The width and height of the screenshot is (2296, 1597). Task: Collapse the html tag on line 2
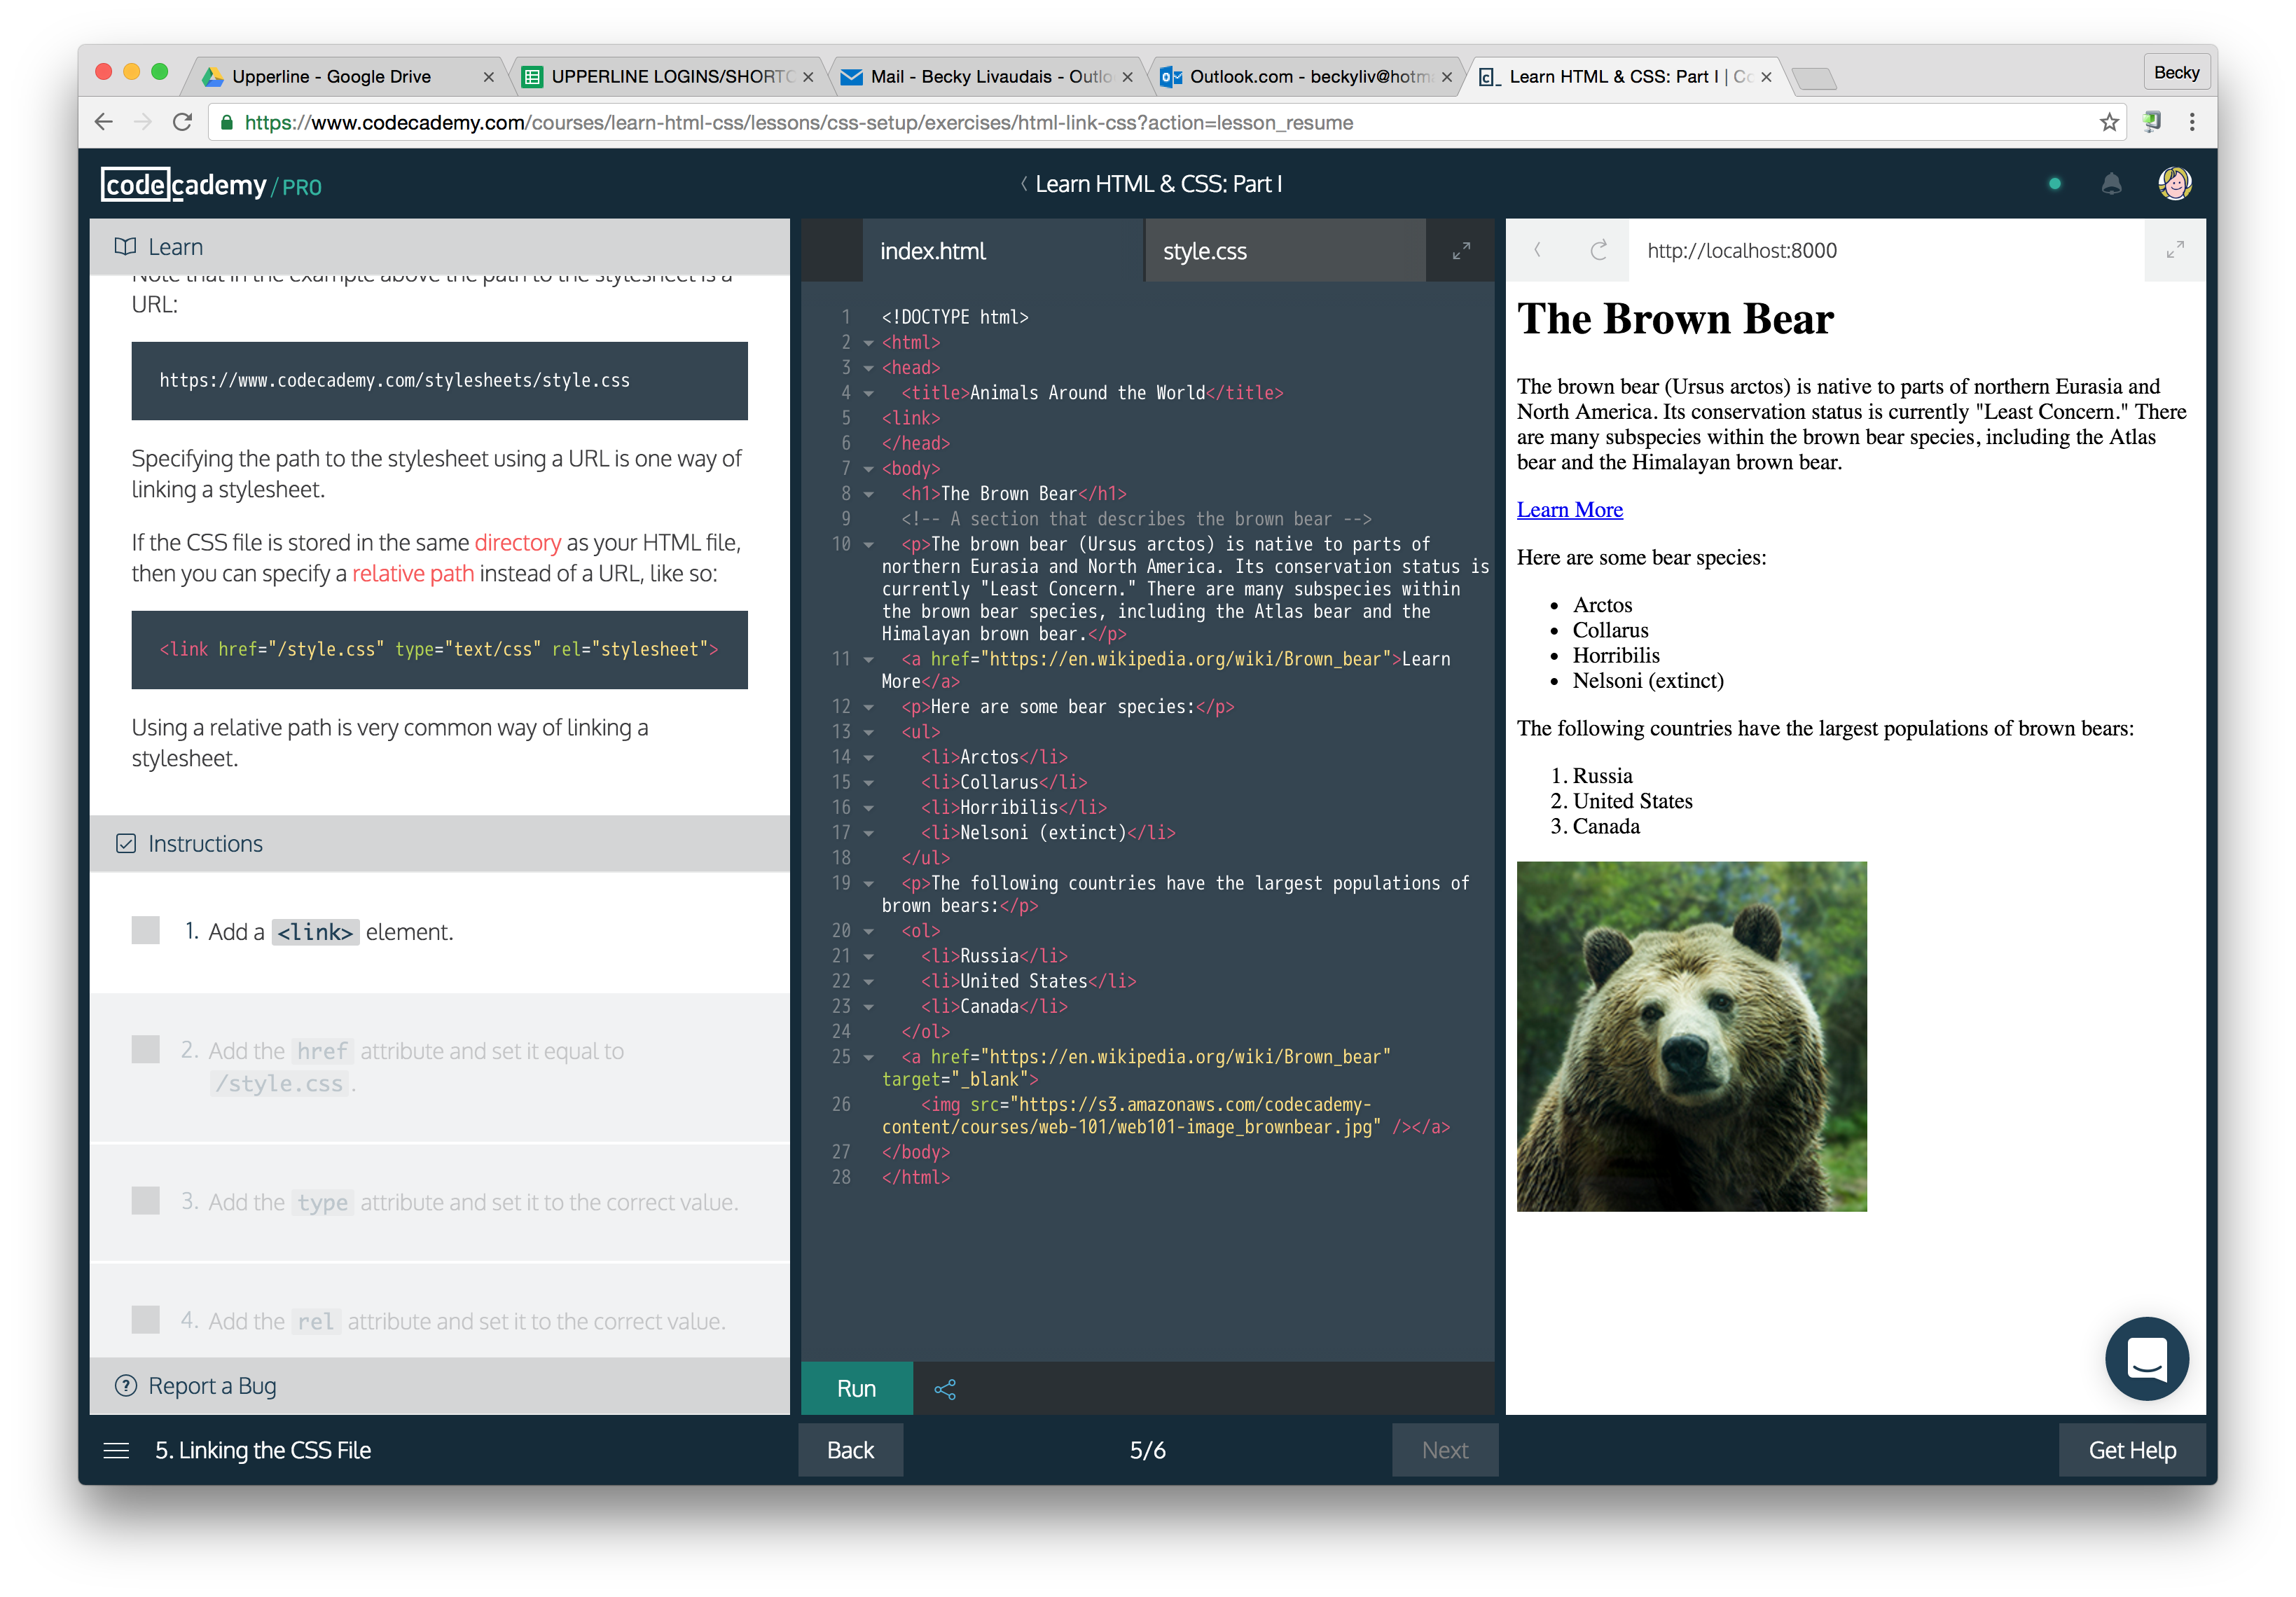pyautogui.click(x=868, y=343)
